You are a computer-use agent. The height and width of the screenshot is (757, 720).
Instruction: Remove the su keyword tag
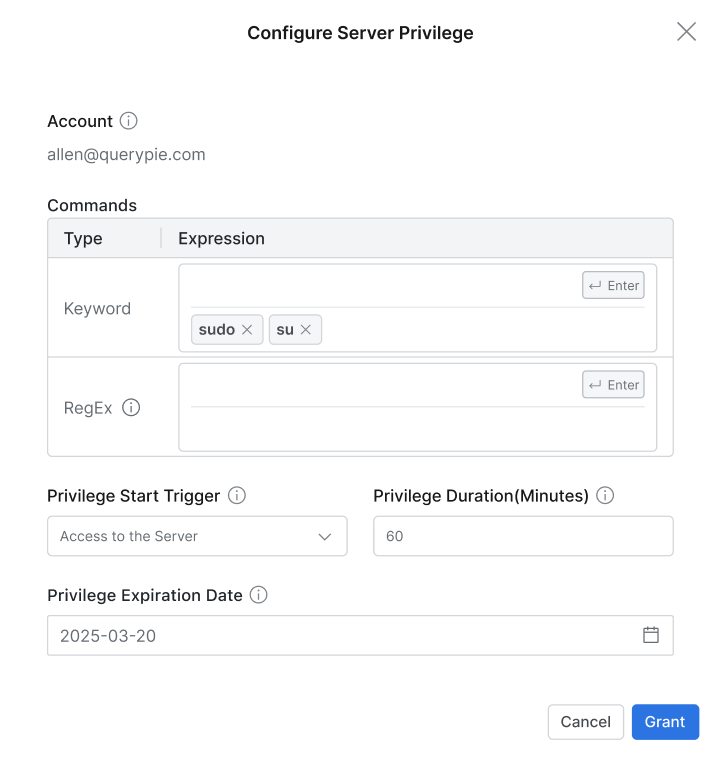pyautogui.click(x=306, y=330)
